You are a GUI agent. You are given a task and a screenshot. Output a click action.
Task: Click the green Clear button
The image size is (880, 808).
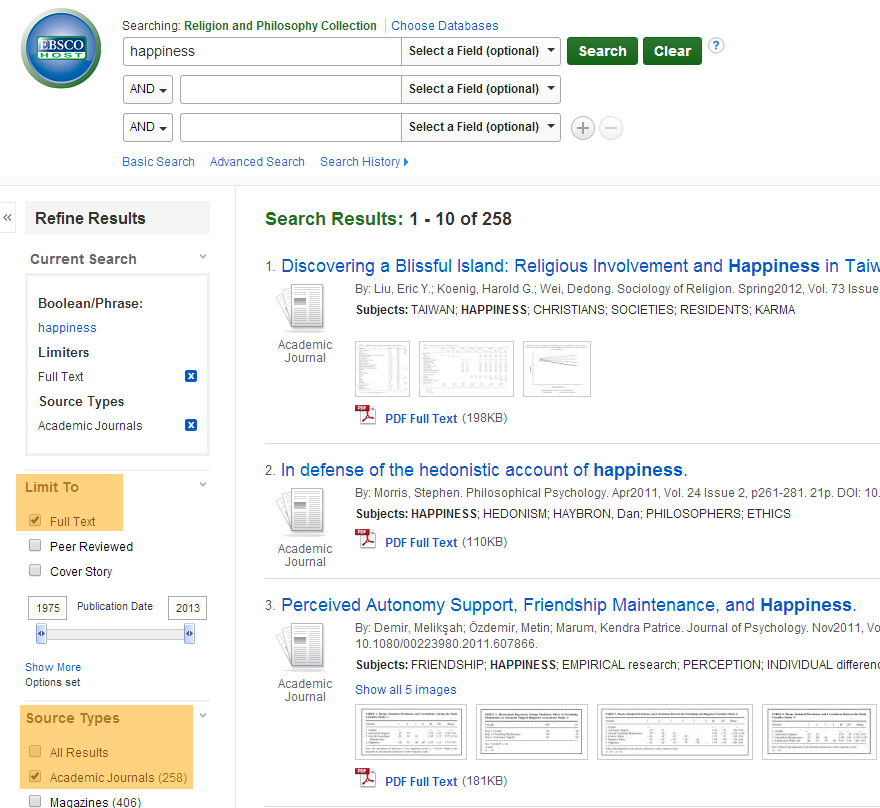(672, 51)
